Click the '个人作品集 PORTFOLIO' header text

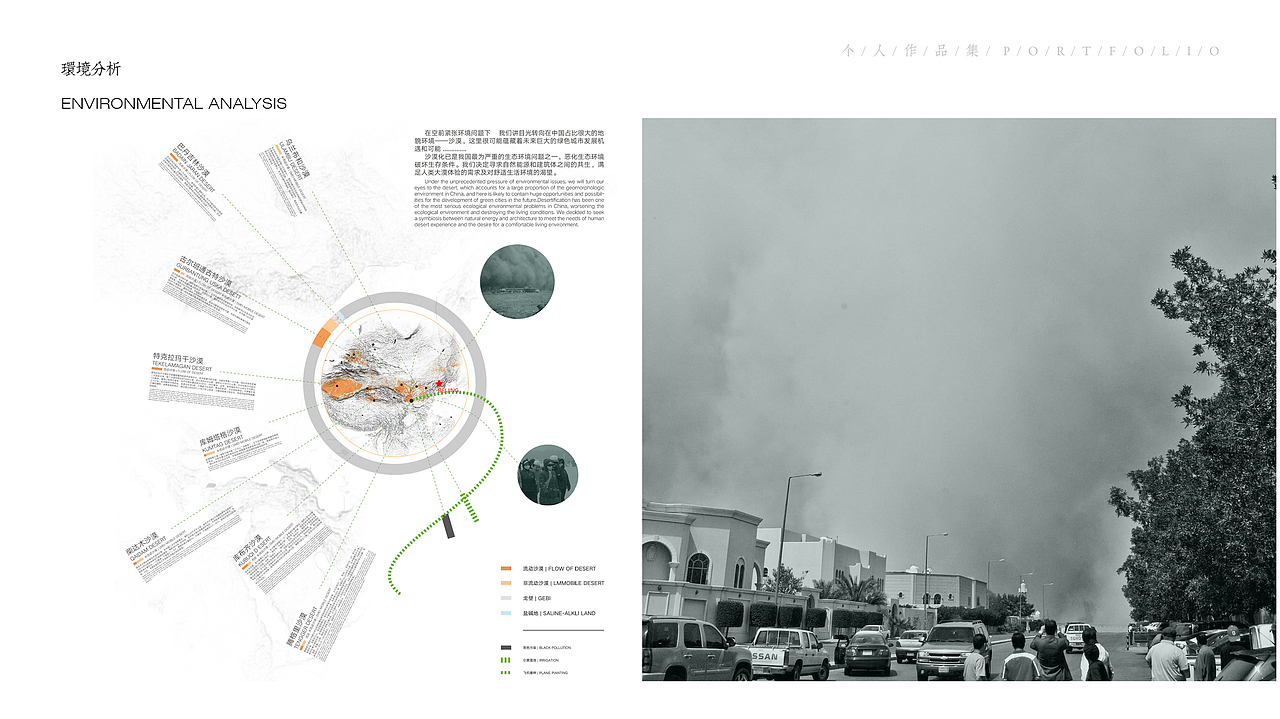coord(1031,51)
